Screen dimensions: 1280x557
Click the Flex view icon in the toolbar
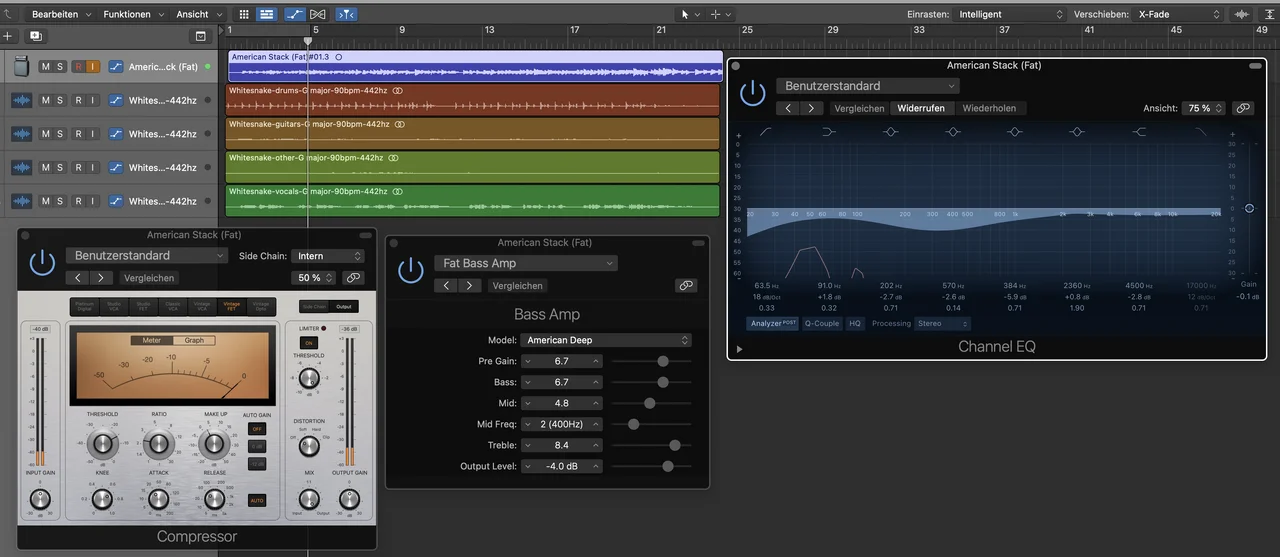(318, 15)
